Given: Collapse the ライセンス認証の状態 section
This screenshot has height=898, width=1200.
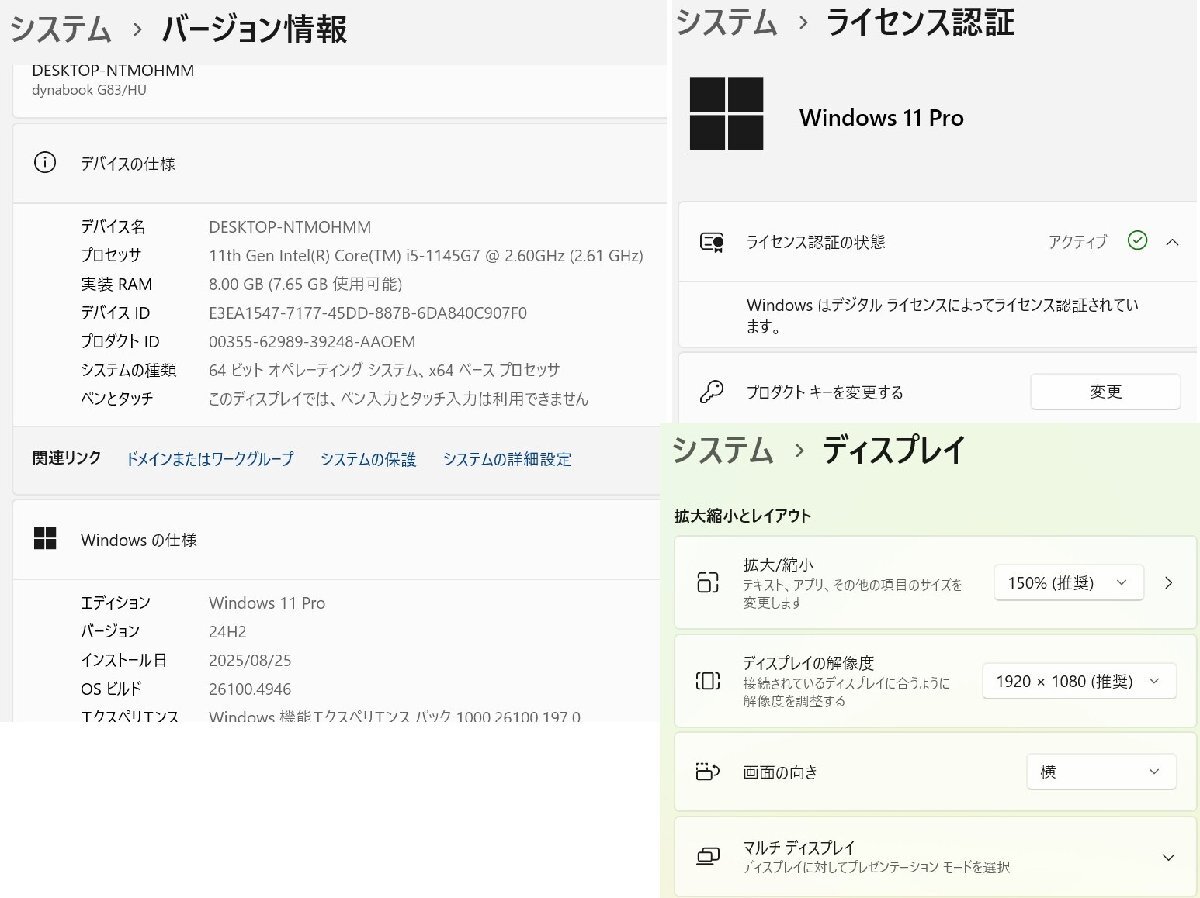Looking at the screenshot, I should pyautogui.click(x=1170, y=241).
